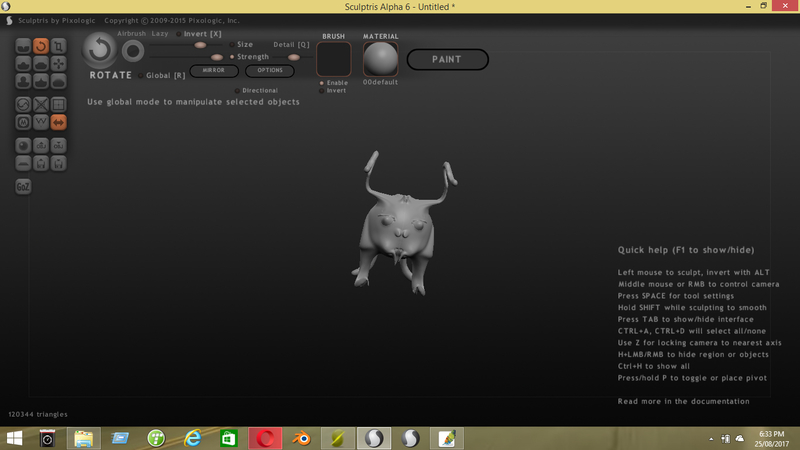
Task: Toggle the orange Symmetry icon
Action: pos(59,122)
